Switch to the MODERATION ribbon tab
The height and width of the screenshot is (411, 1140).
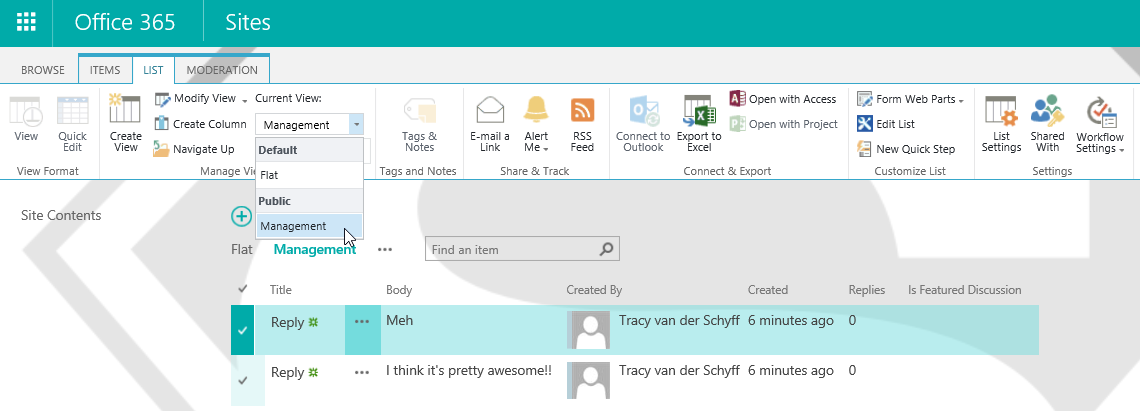[x=222, y=70]
